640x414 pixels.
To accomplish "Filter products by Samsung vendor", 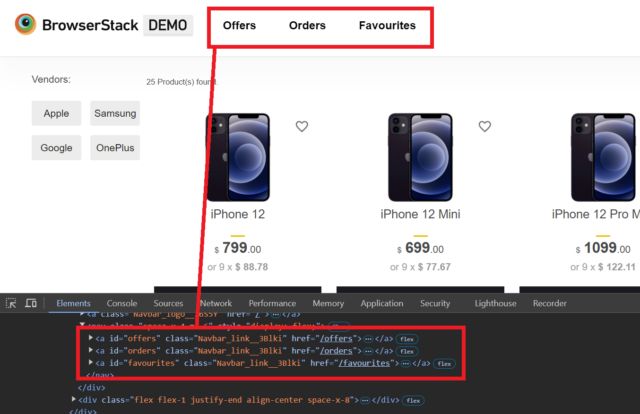I will pos(115,113).
